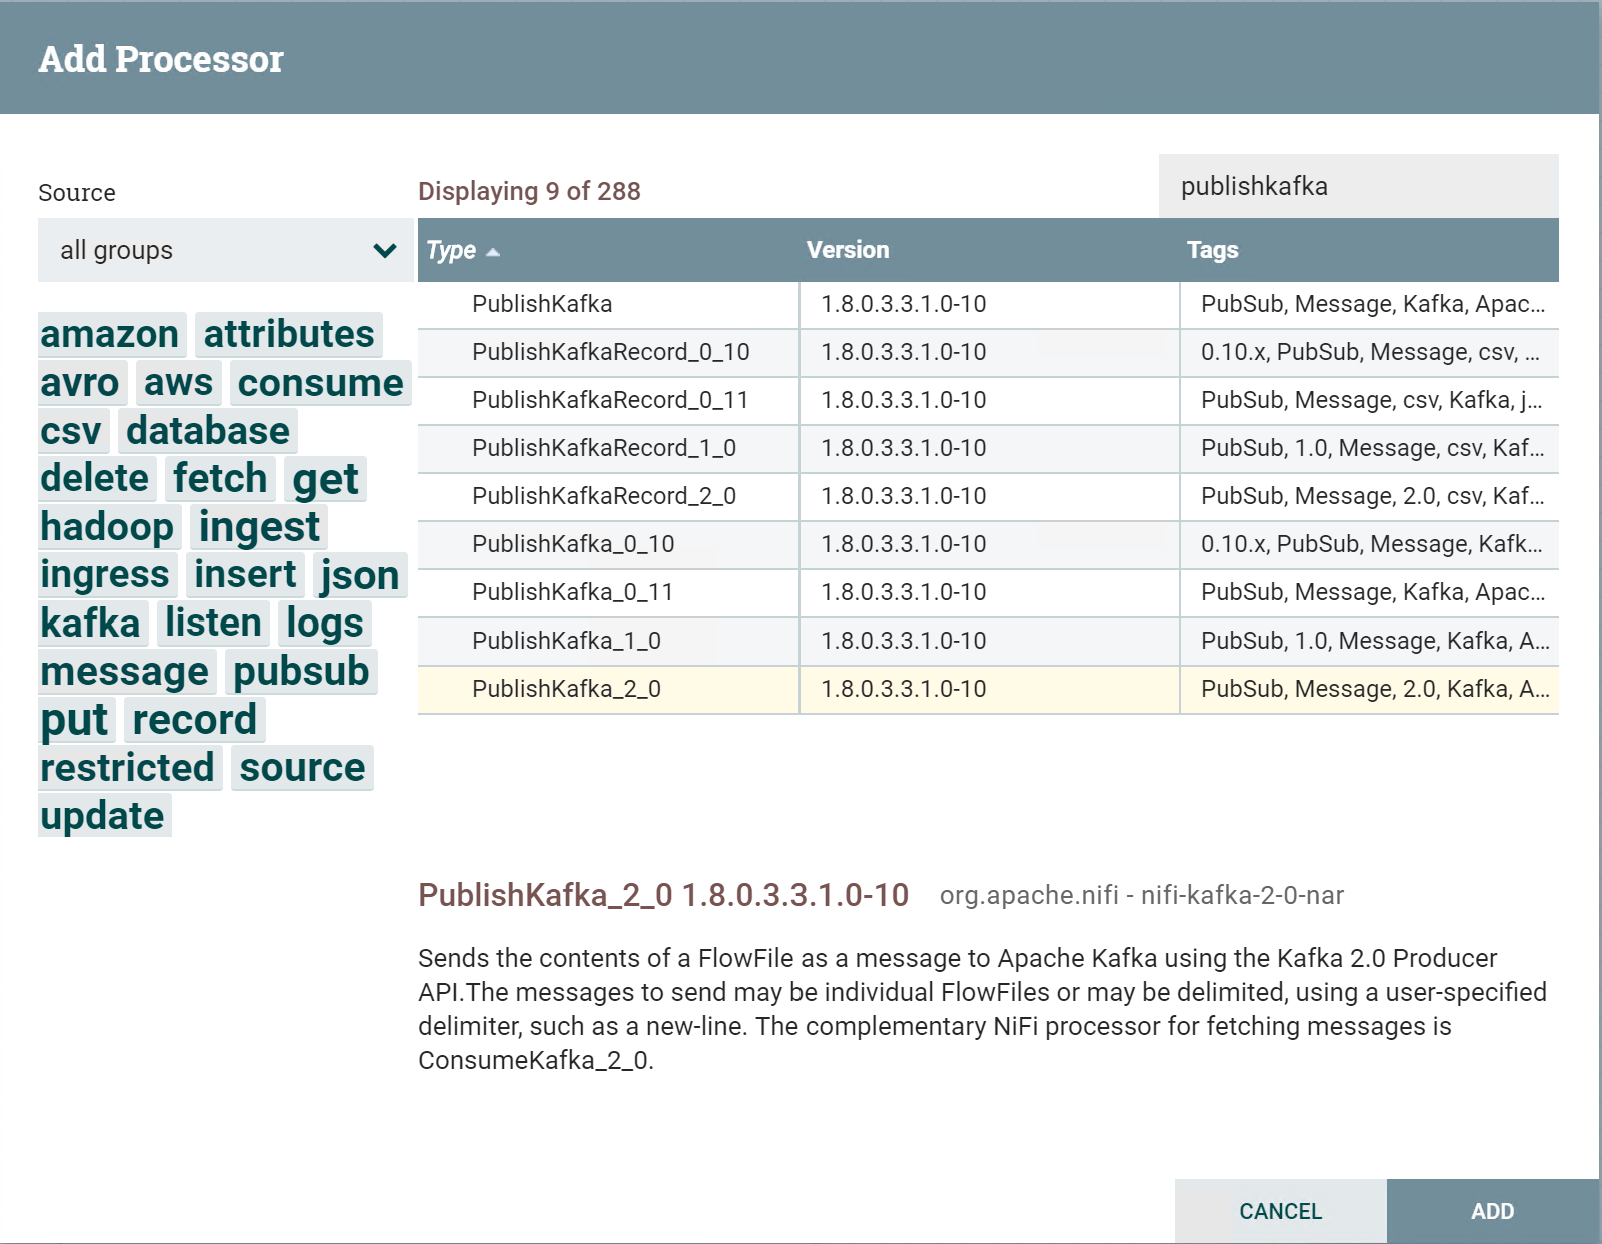The image size is (1602, 1244).
Task: Click the version cell of PublishKafka_1_0
Action: [x=989, y=641]
